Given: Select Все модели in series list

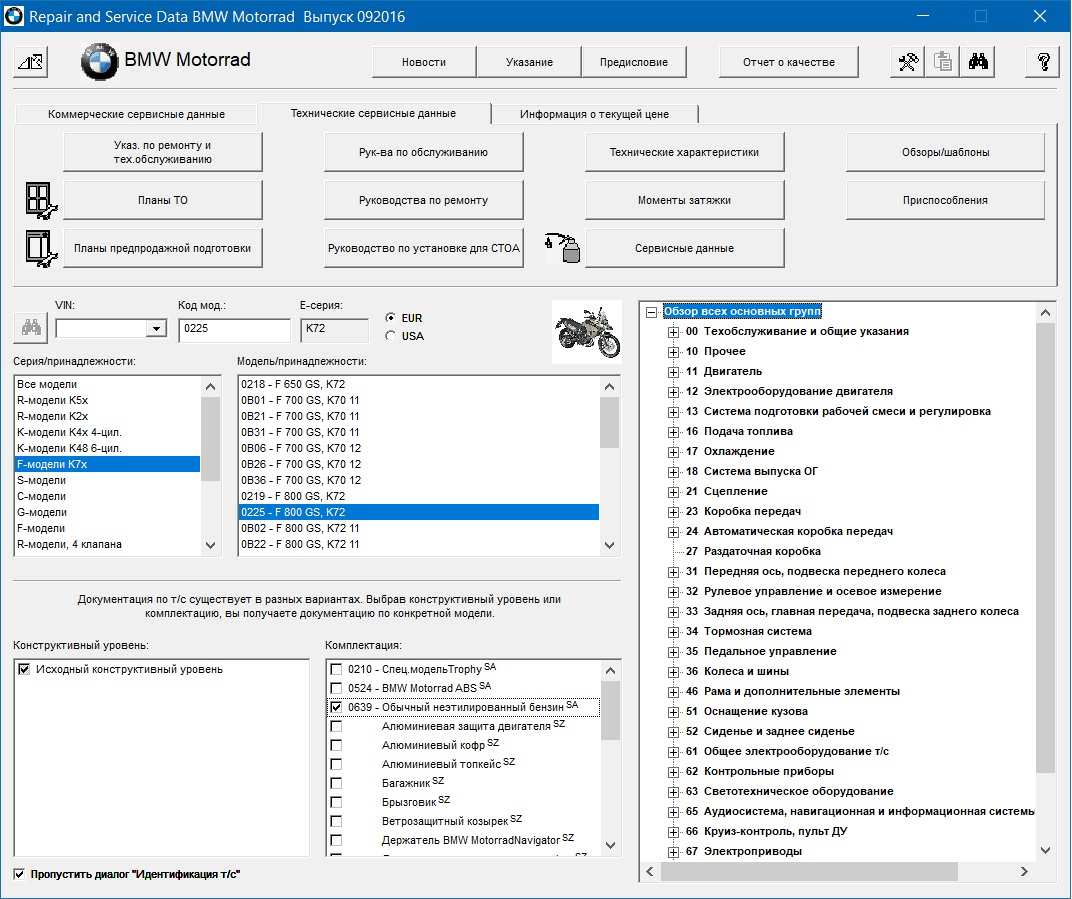Looking at the screenshot, I should (x=107, y=384).
